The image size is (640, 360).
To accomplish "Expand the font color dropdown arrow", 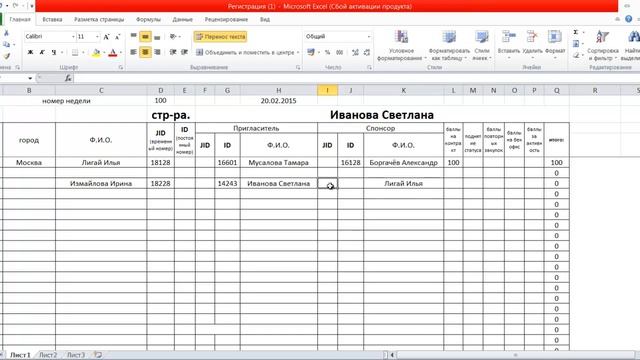I will point(121,53).
